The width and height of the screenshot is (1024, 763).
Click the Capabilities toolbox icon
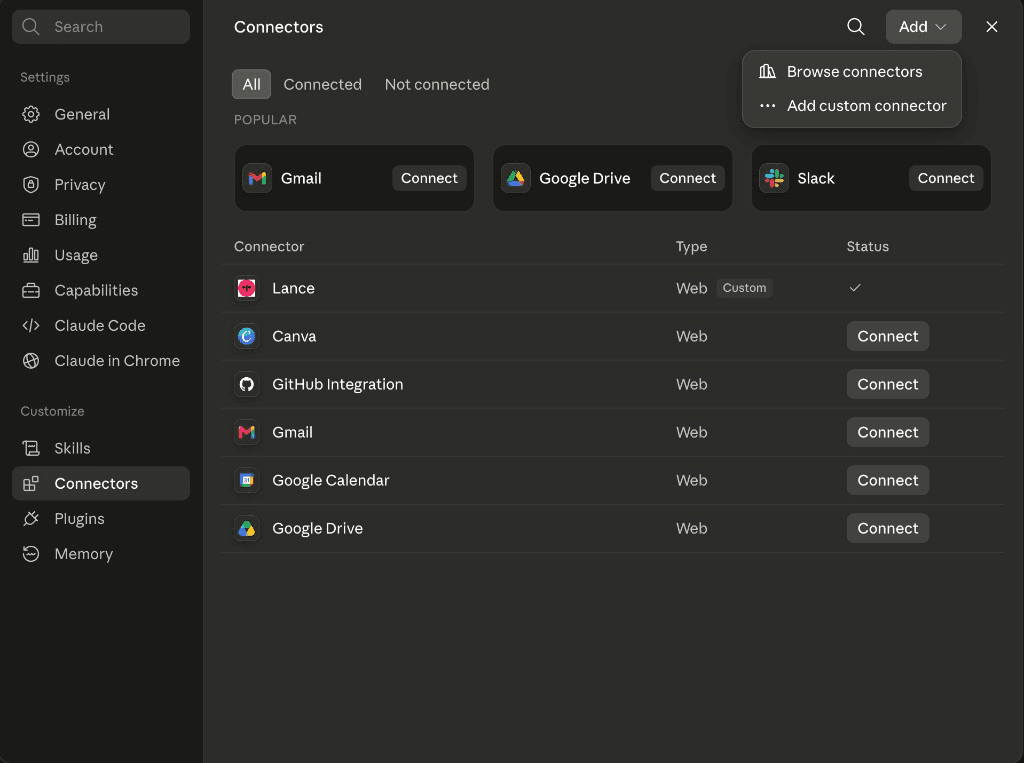(31, 290)
